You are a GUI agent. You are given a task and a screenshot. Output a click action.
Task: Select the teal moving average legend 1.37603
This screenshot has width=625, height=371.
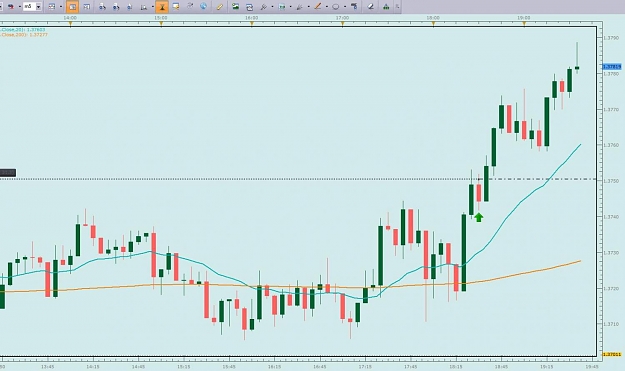click(23, 29)
